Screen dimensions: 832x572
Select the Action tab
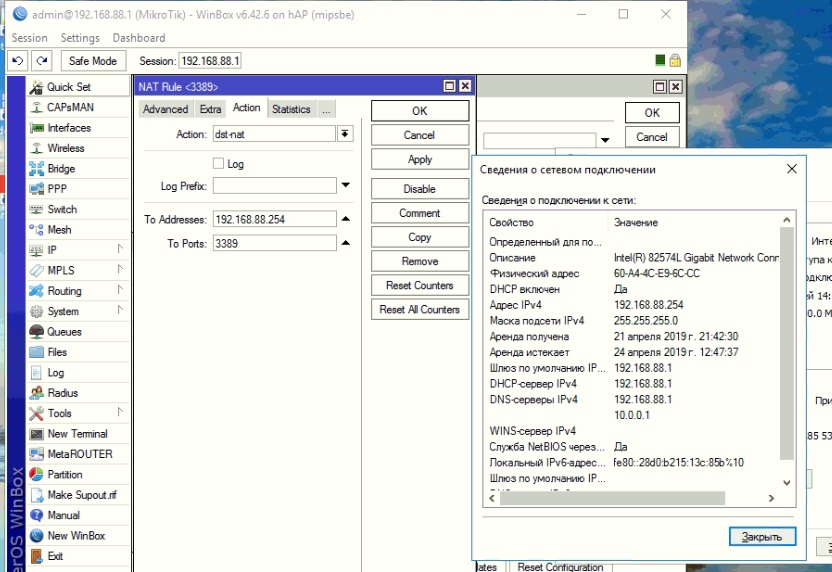246,108
